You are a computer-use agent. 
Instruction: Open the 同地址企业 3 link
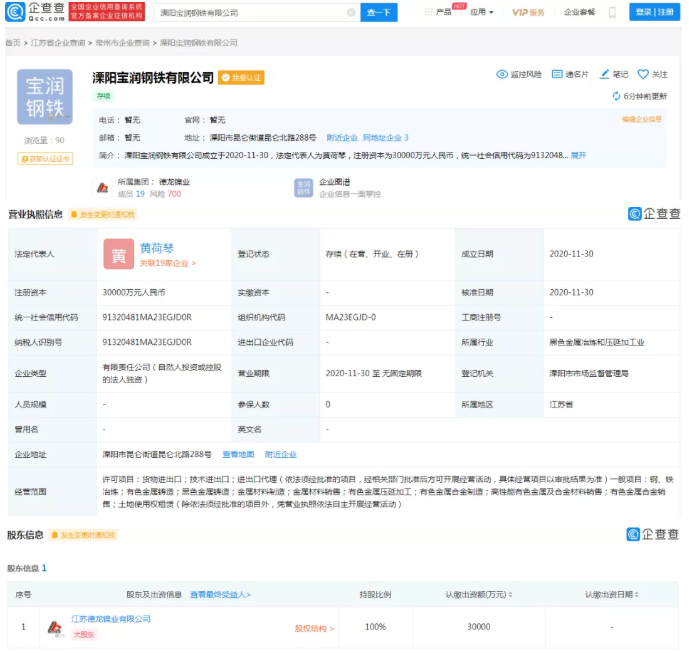pyautogui.click(x=385, y=138)
